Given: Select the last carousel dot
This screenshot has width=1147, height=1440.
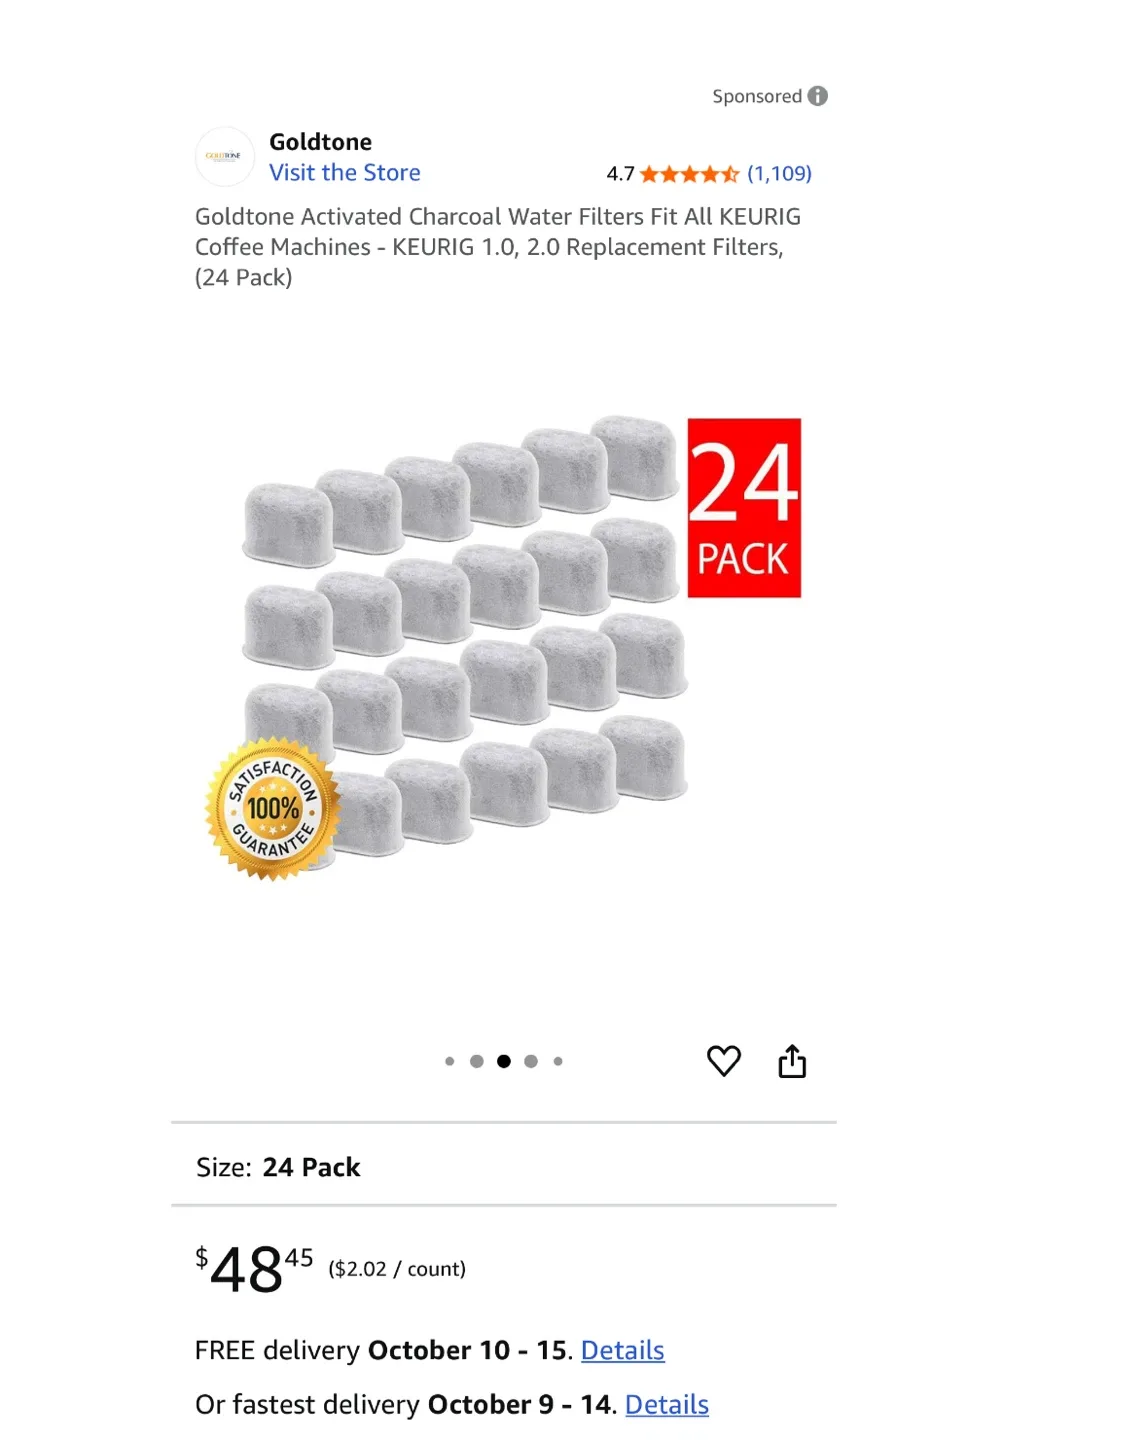Looking at the screenshot, I should pos(557,1060).
